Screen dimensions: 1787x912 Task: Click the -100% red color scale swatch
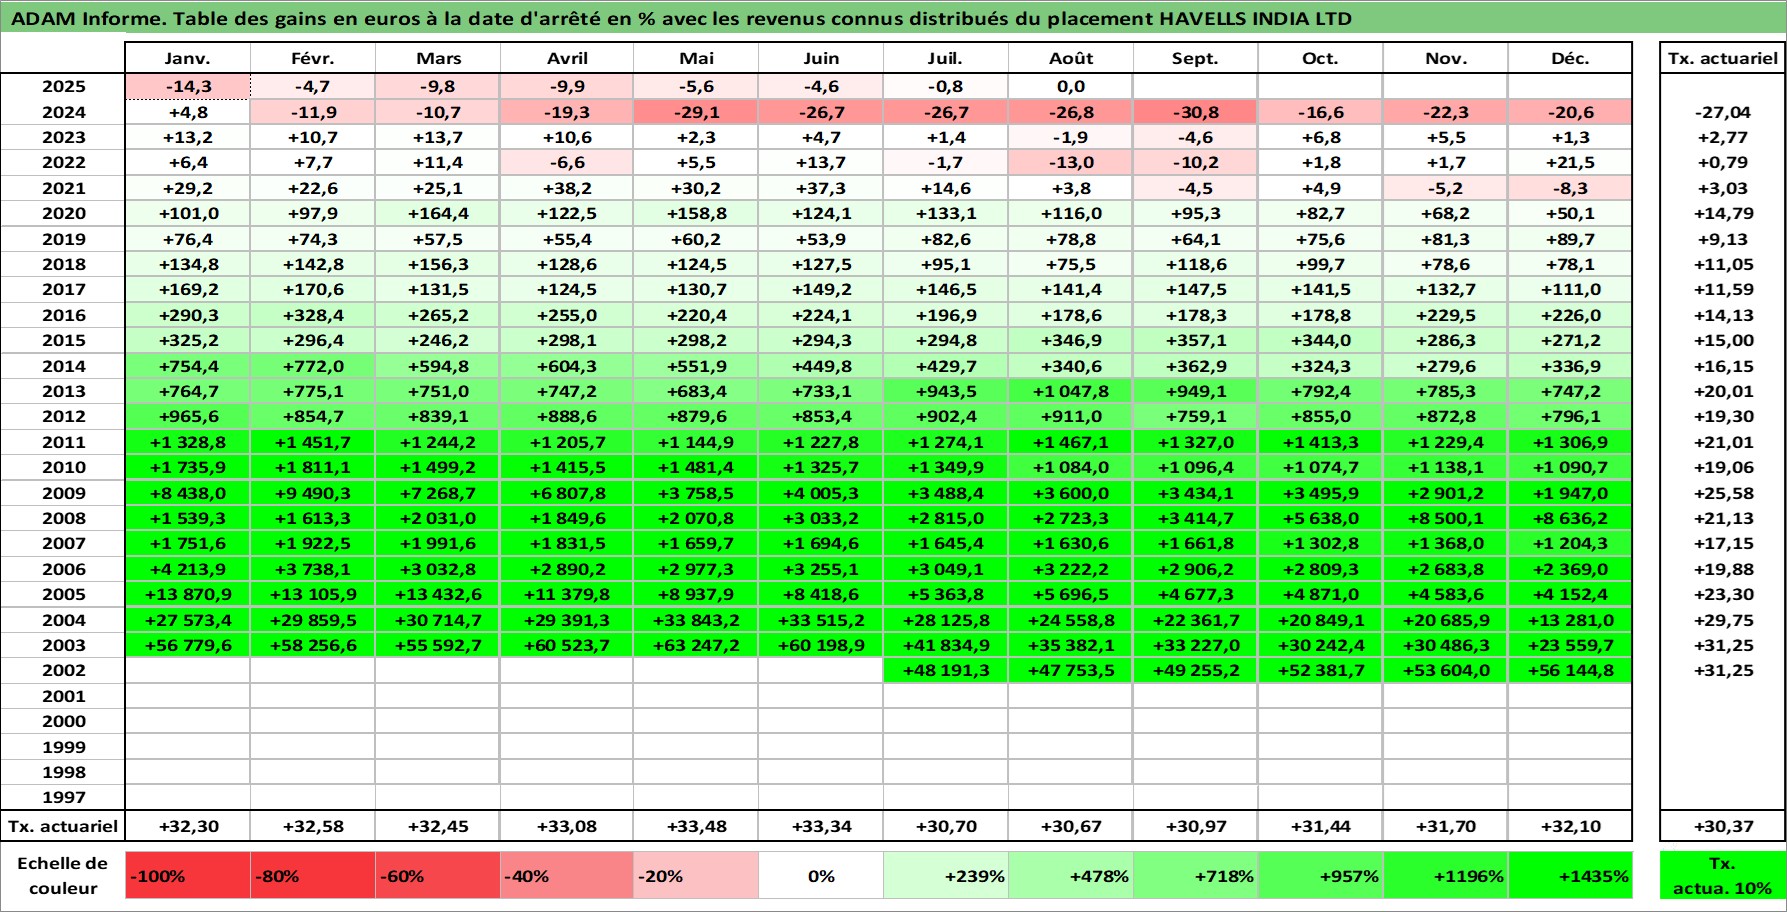point(187,876)
